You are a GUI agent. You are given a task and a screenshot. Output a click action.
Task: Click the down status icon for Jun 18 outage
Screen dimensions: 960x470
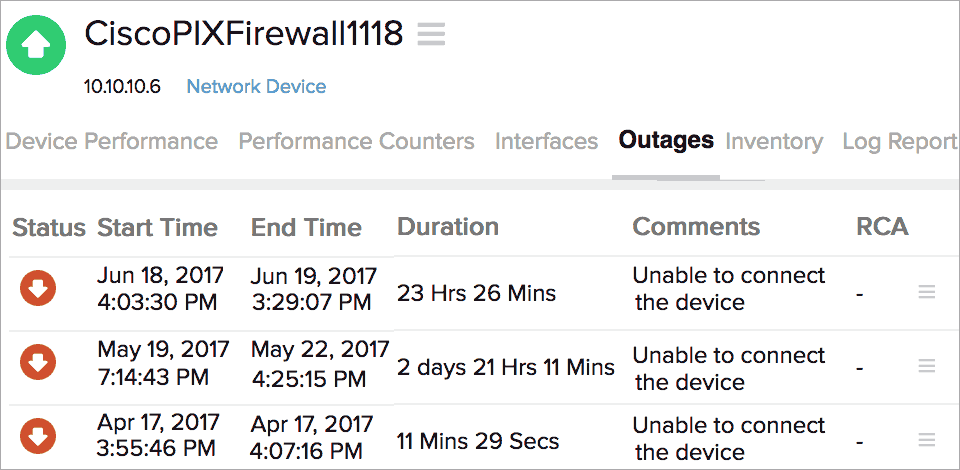click(38, 288)
